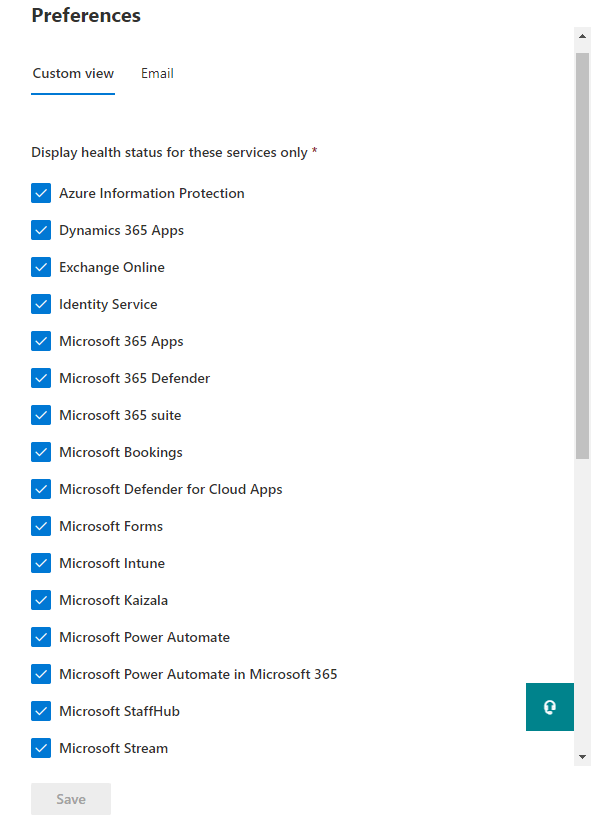591x831 pixels.
Task: Click the Save button
Action: (71, 799)
